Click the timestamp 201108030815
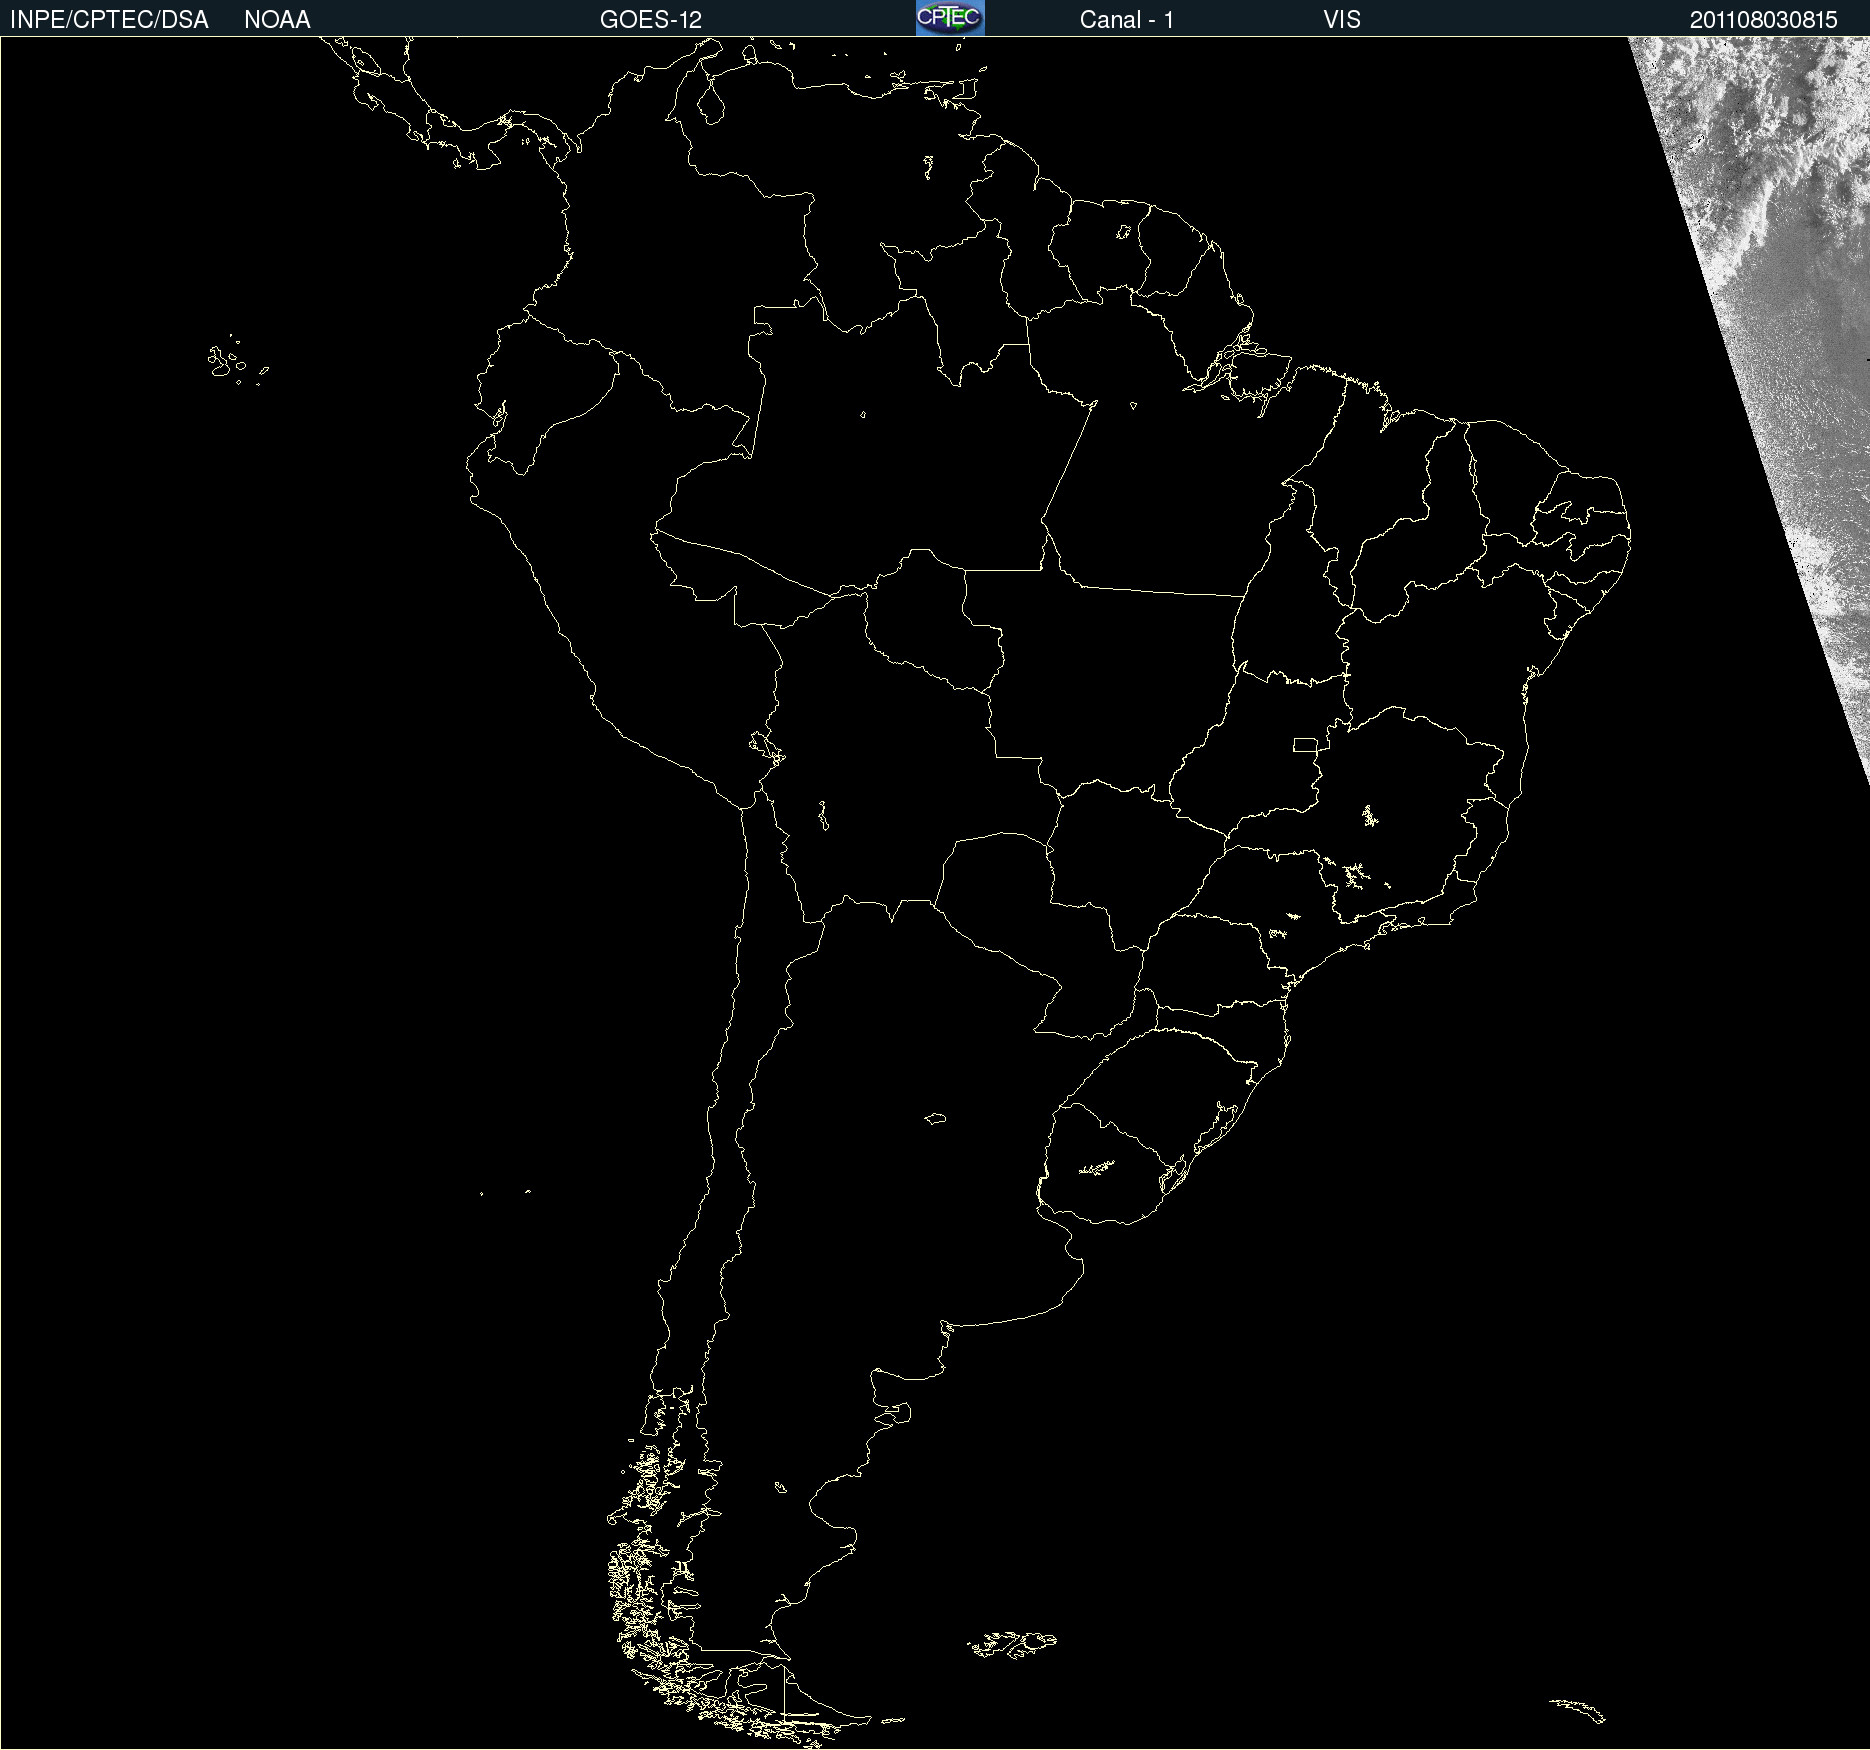This screenshot has width=1870, height=1750. coord(1764,20)
